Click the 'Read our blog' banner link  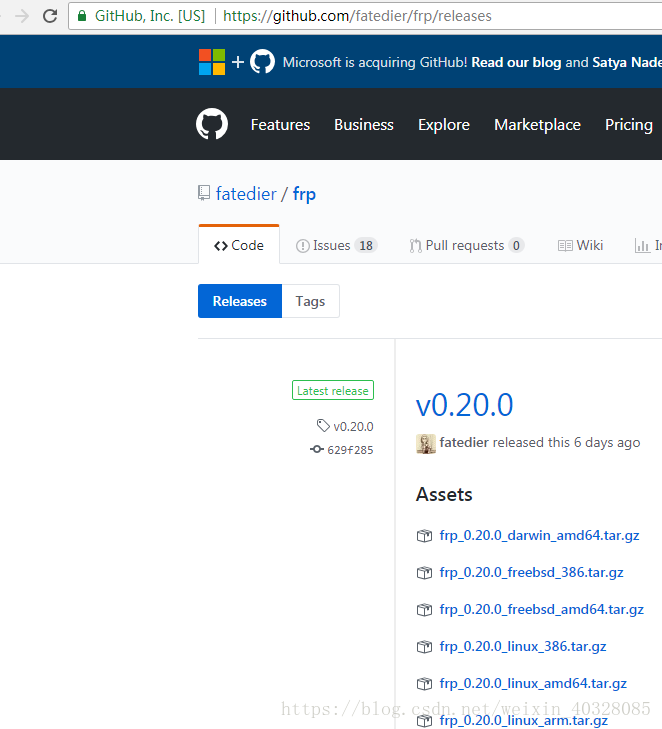[x=516, y=62]
